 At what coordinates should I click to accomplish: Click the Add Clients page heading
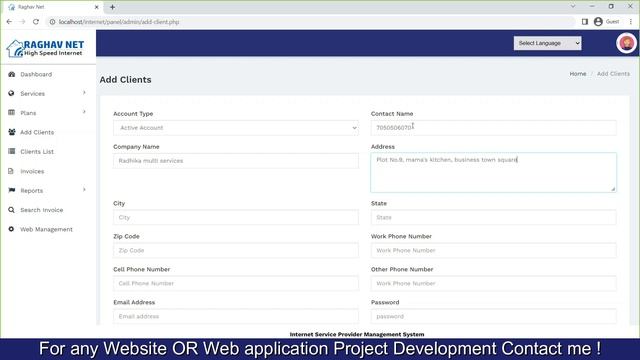coord(125,80)
